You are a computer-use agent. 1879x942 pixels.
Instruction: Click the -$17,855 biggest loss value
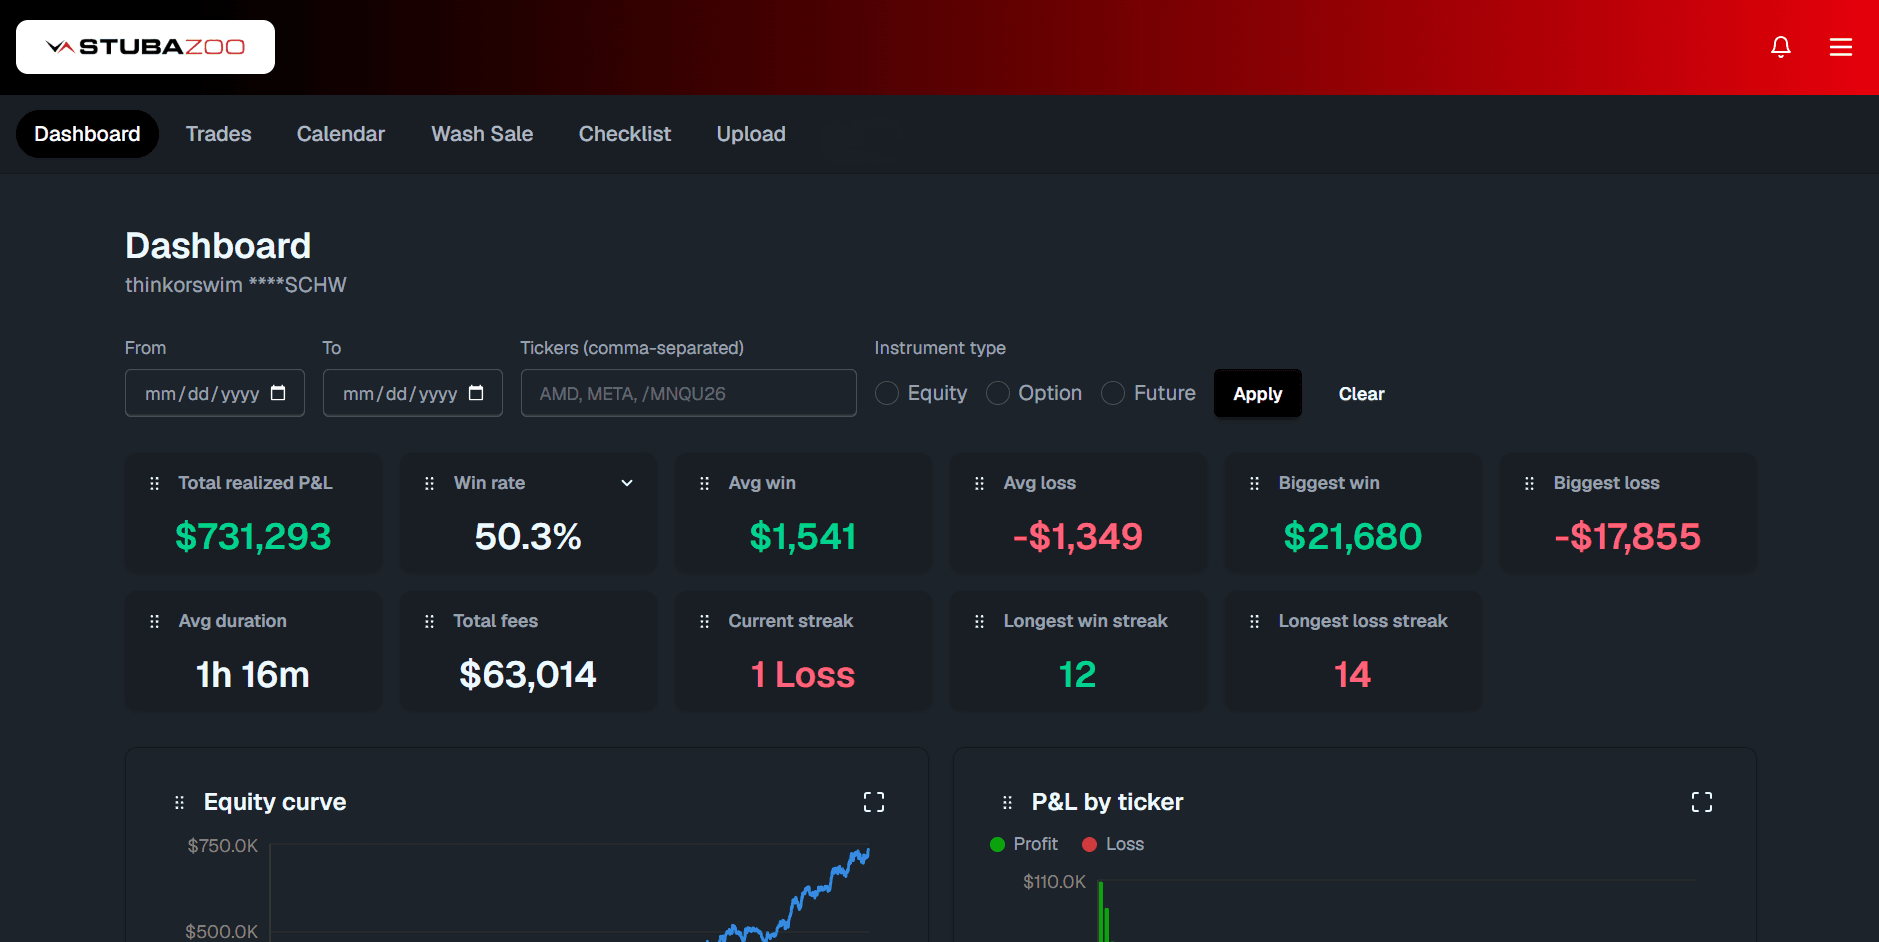(1628, 537)
